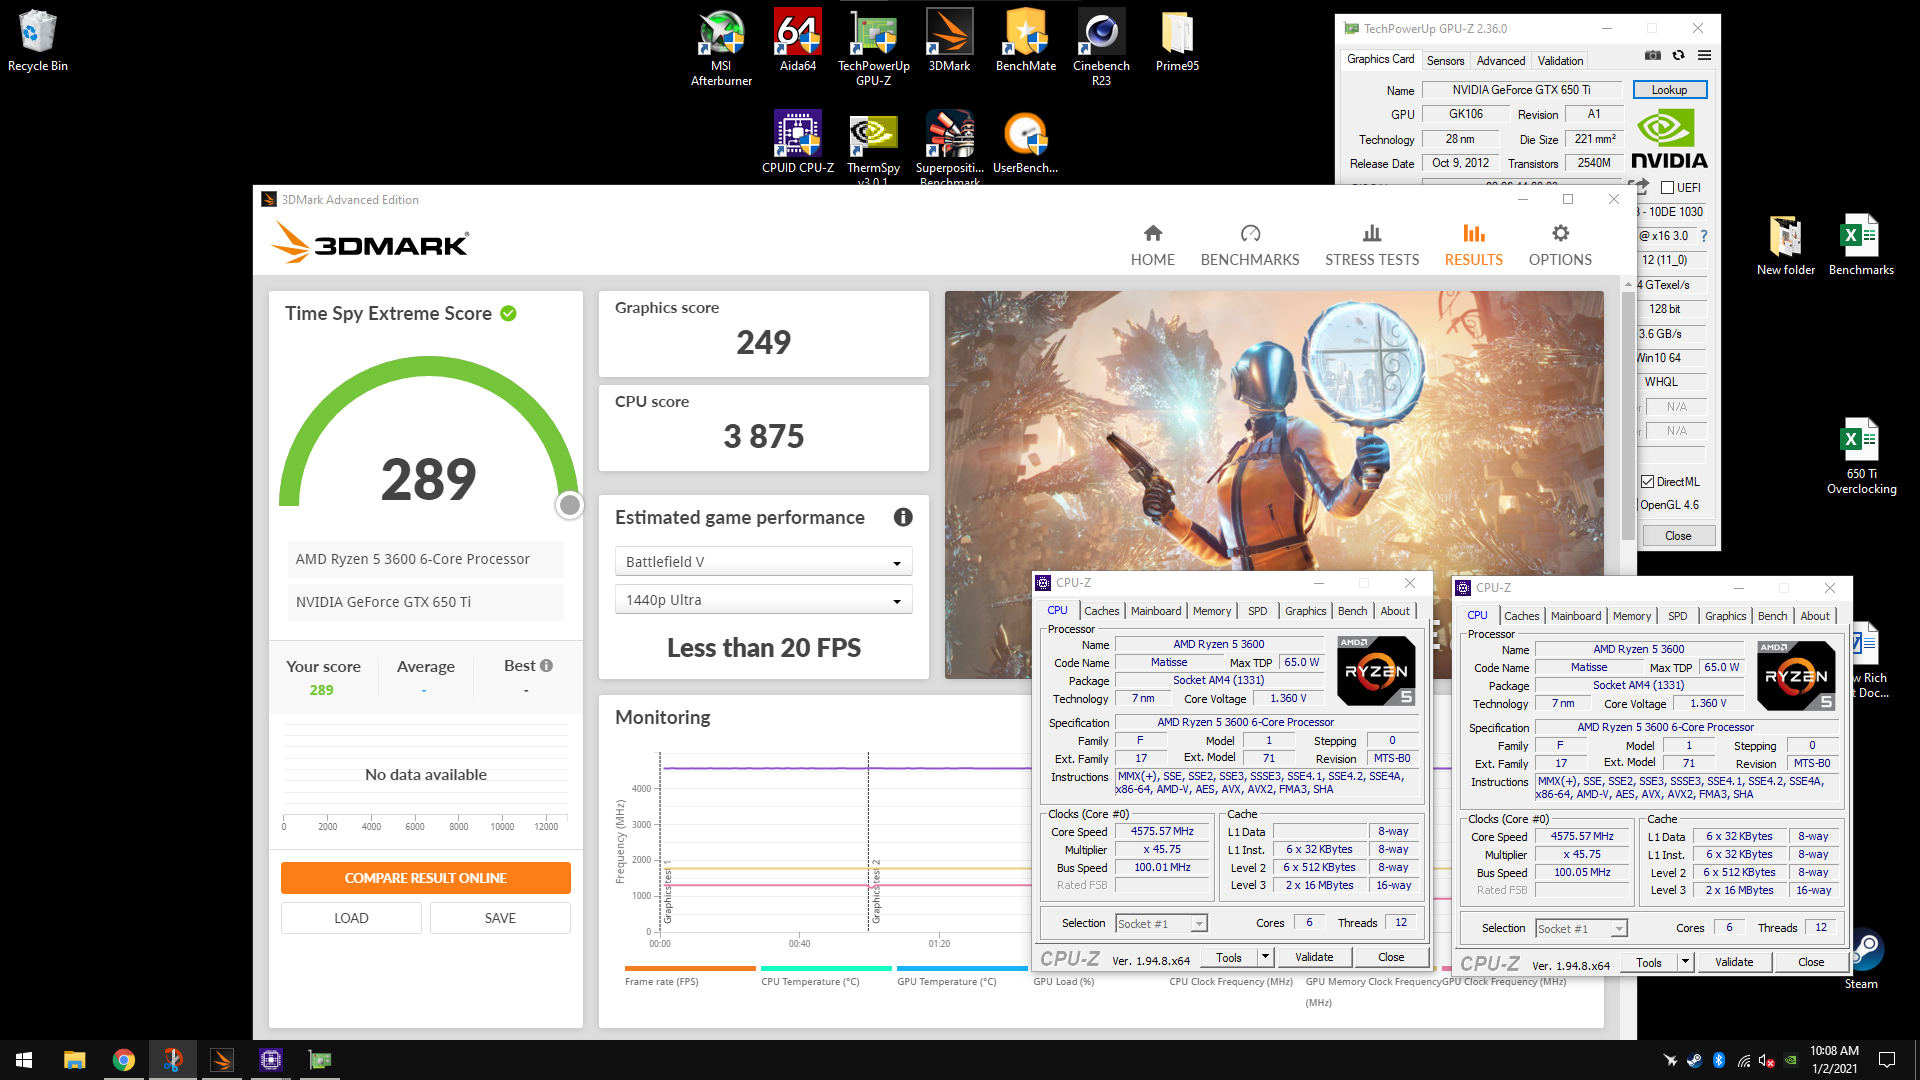
Task: Open Socket #1 selection in left CPU-Z
Action: 1161,924
